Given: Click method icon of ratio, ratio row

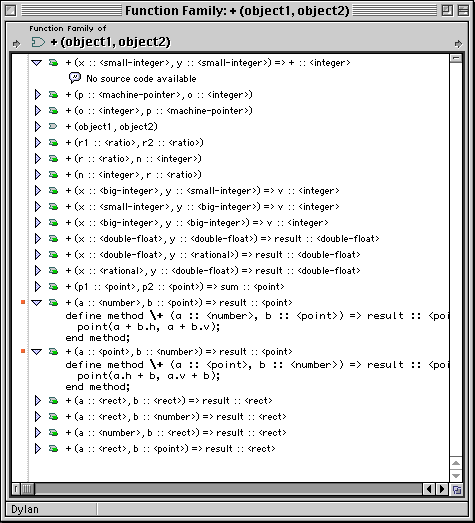Looking at the screenshot, I should (x=53, y=142).
